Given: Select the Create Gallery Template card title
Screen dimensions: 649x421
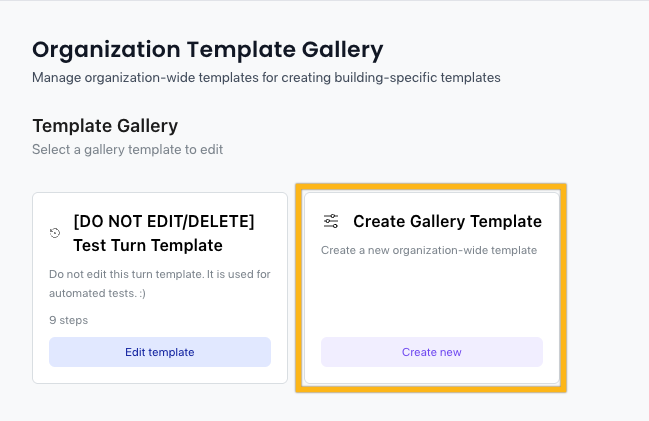Looking at the screenshot, I should pyautogui.click(x=447, y=221).
